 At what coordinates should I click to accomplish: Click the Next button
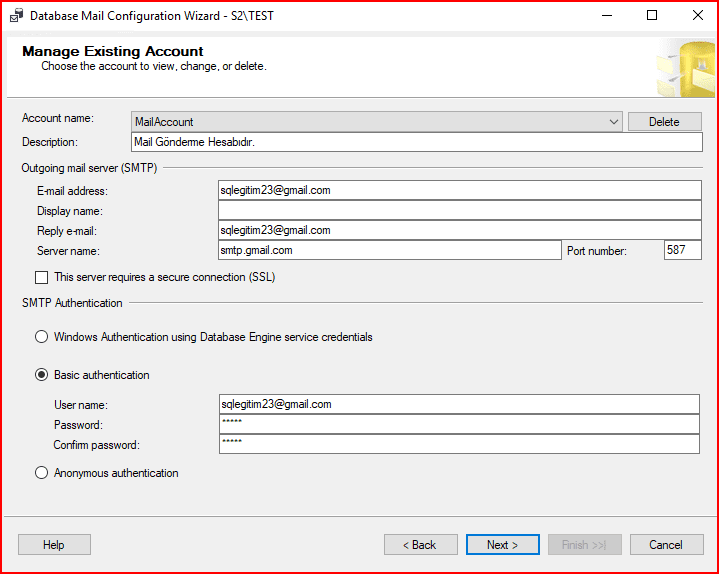pos(502,545)
